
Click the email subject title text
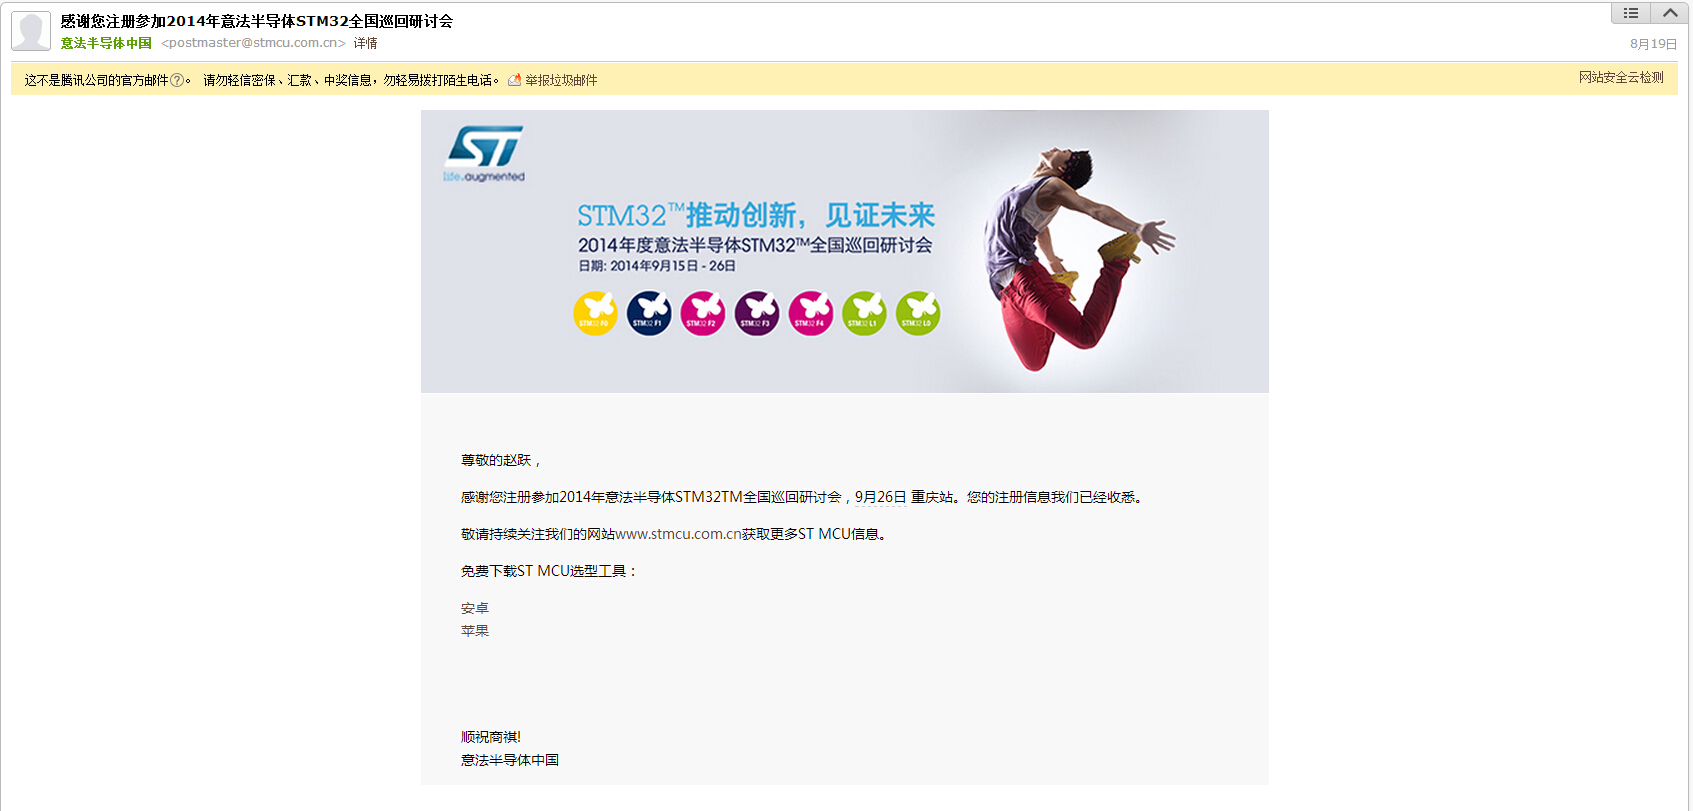click(x=257, y=21)
